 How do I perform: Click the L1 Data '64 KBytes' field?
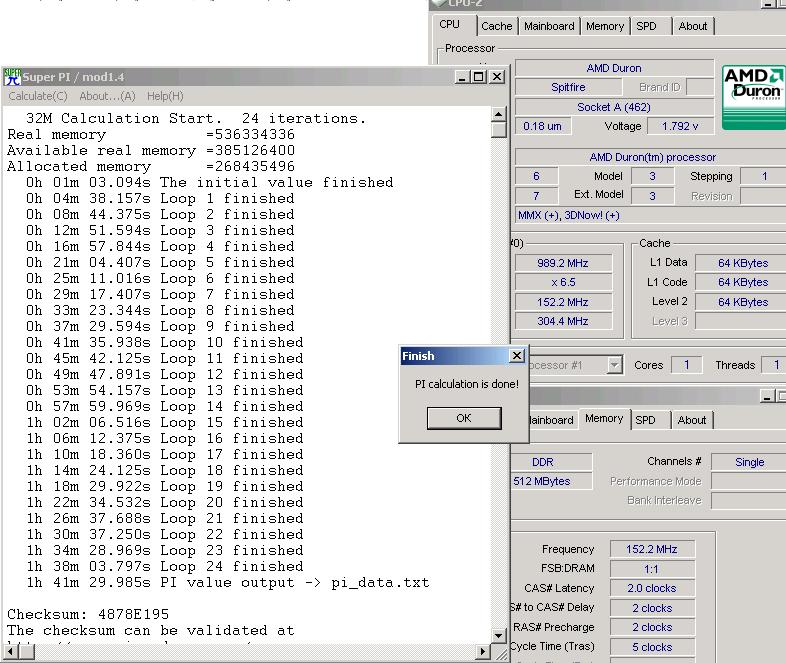pyautogui.click(x=741, y=263)
